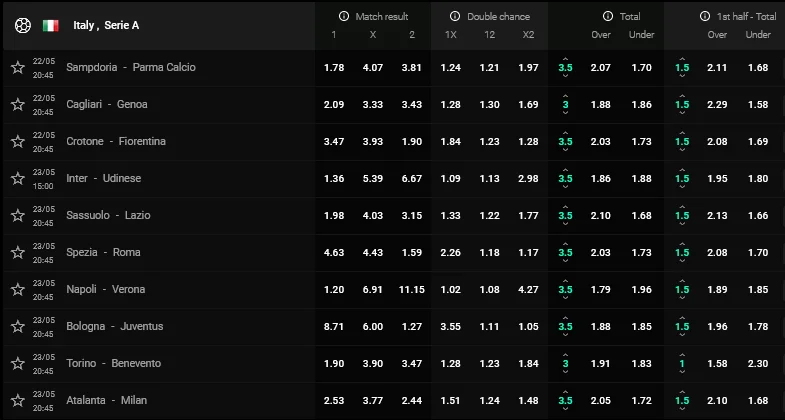Viewport: 785px width, 420px height.
Task: Click the info icon beside Total
Action: click(607, 17)
